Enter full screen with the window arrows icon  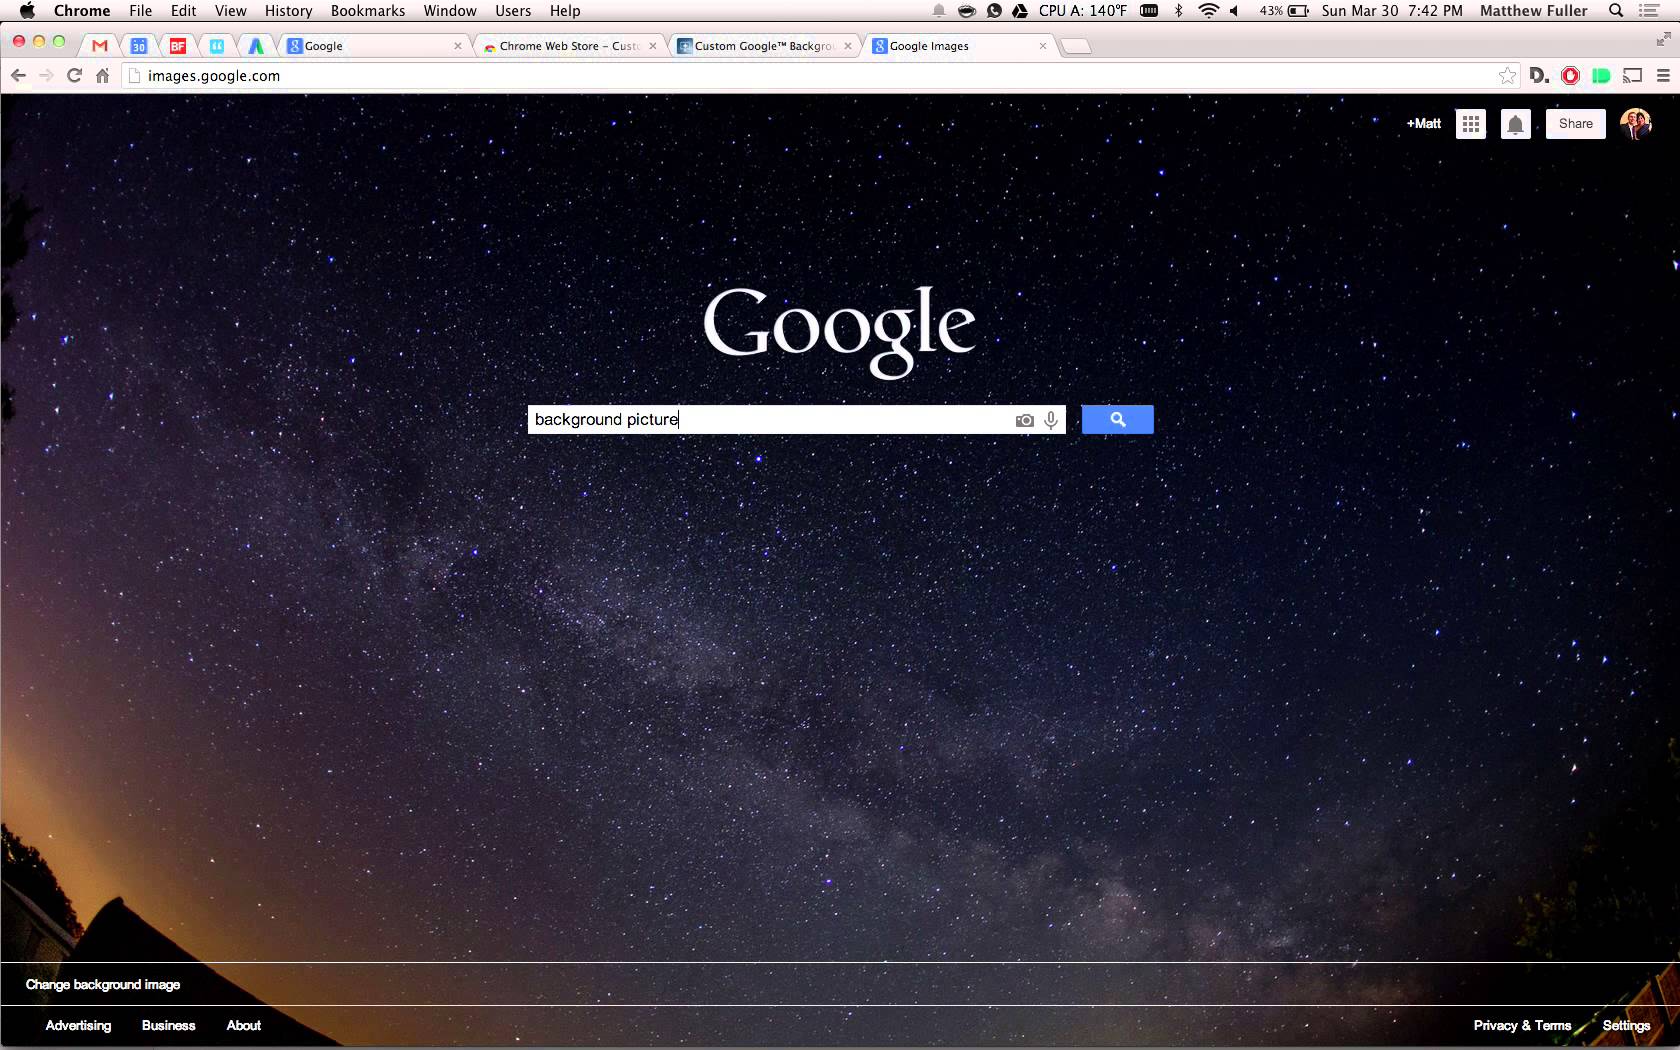[1663, 40]
